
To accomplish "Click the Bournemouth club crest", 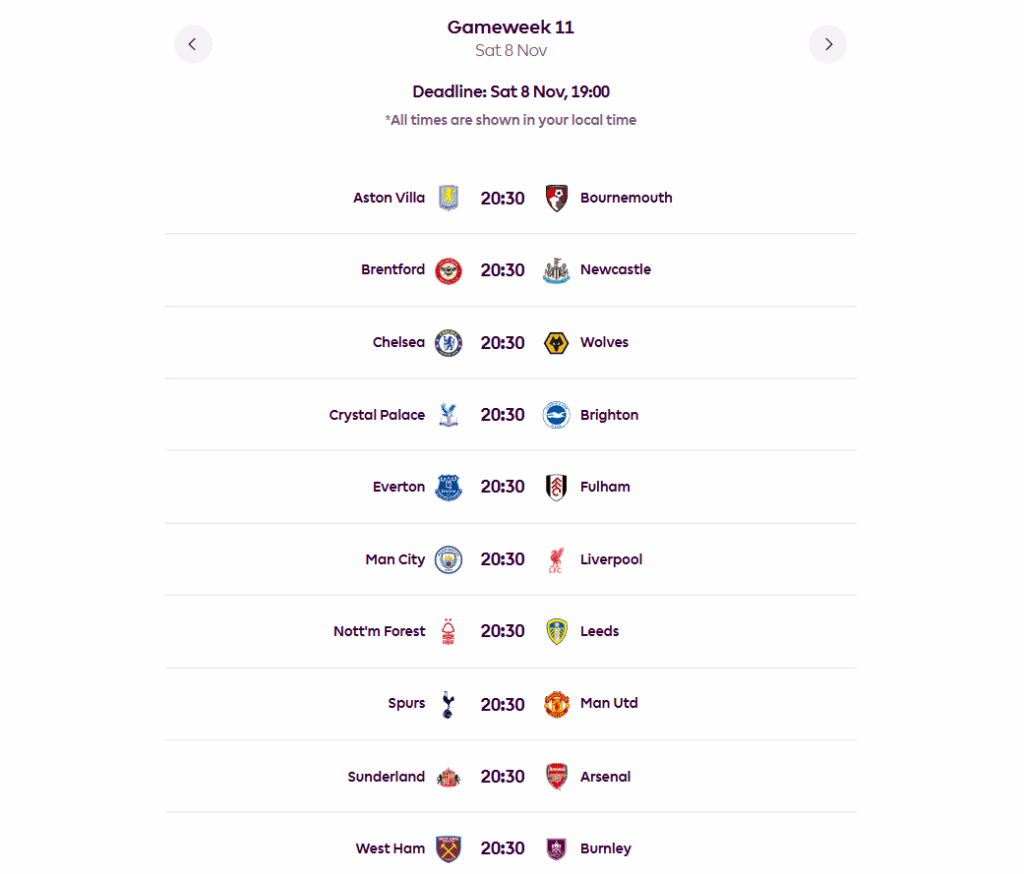I will [556, 198].
